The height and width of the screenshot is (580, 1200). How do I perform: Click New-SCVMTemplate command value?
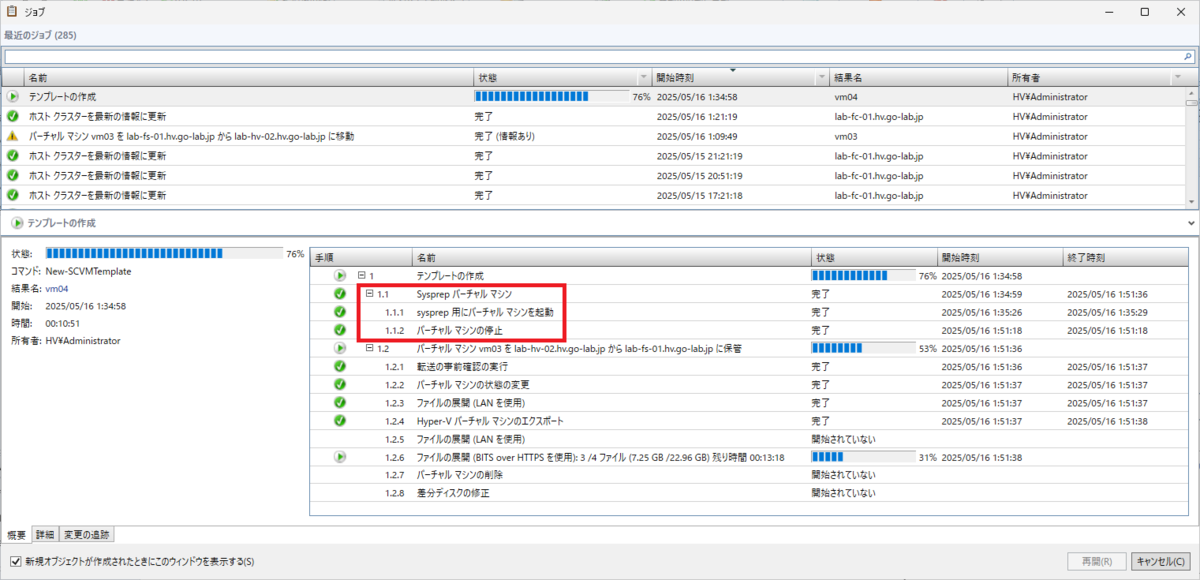point(88,271)
